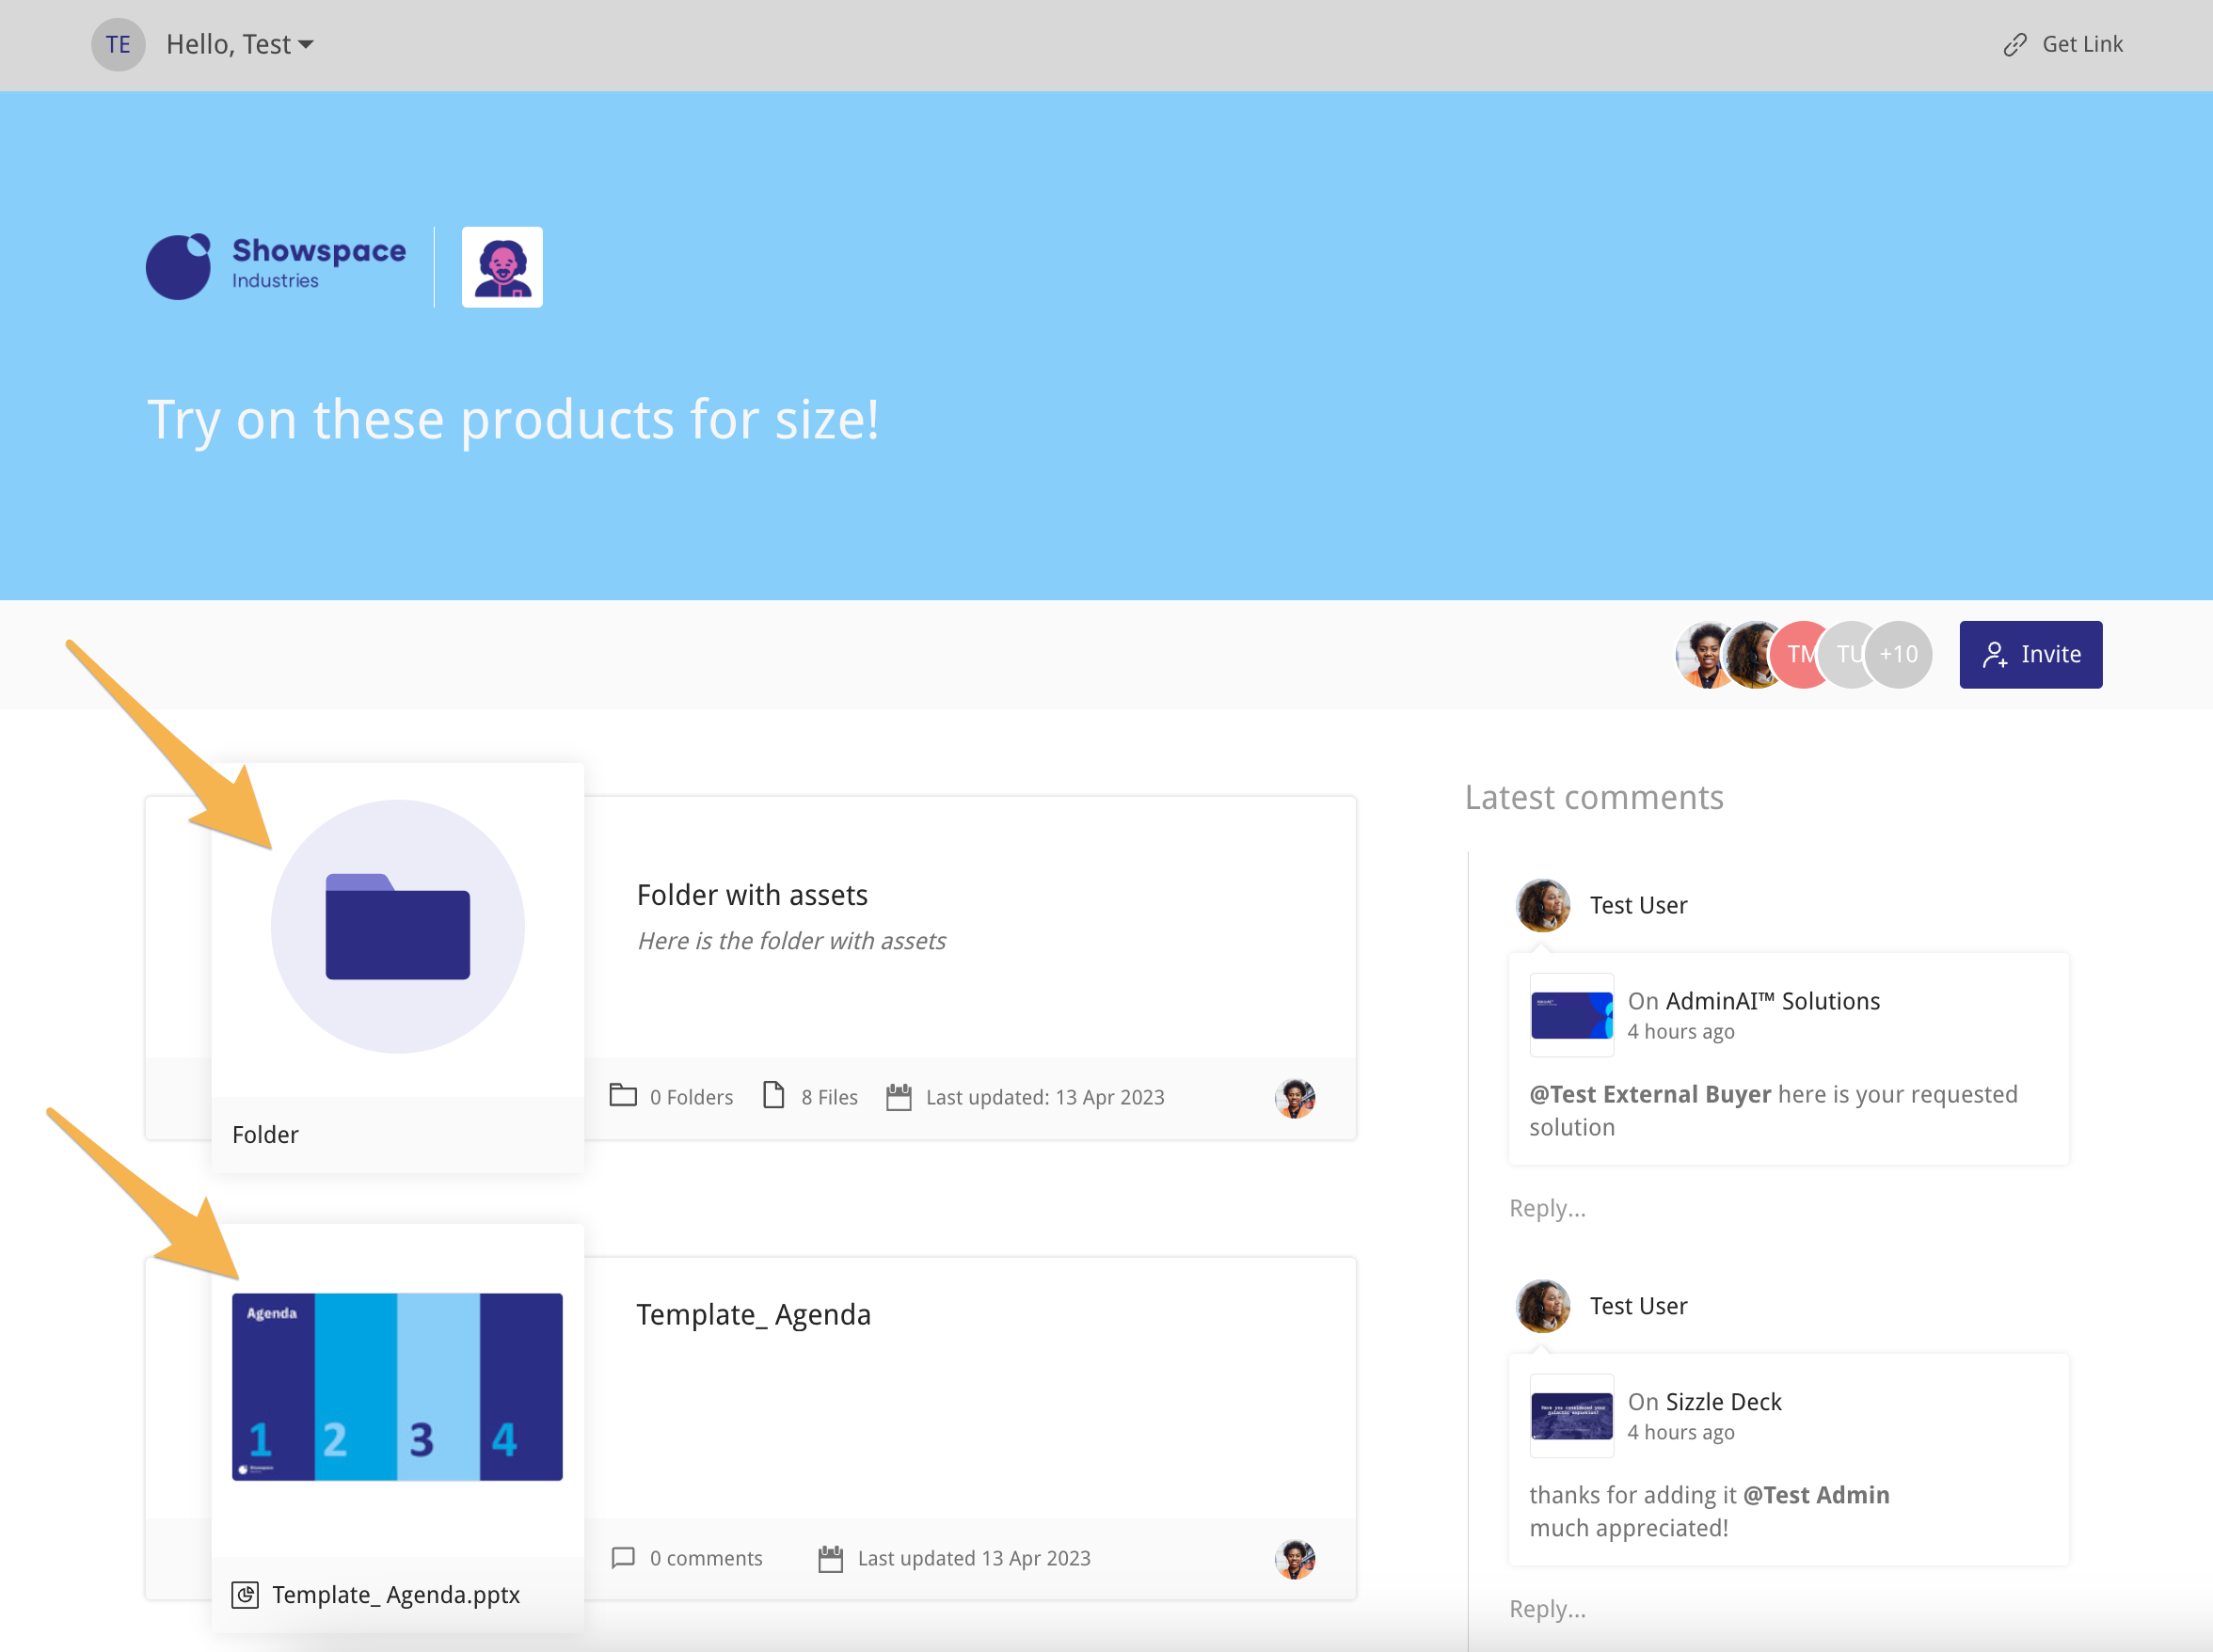This screenshot has width=2213, height=1652.
Task: Open the large folder icon card
Action: [x=397, y=926]
